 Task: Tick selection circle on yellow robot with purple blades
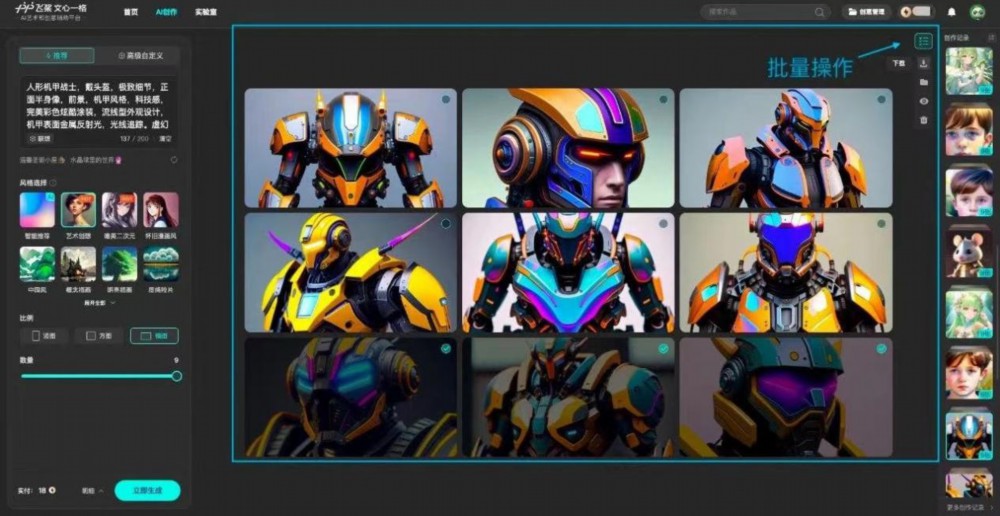coord(446,223)
